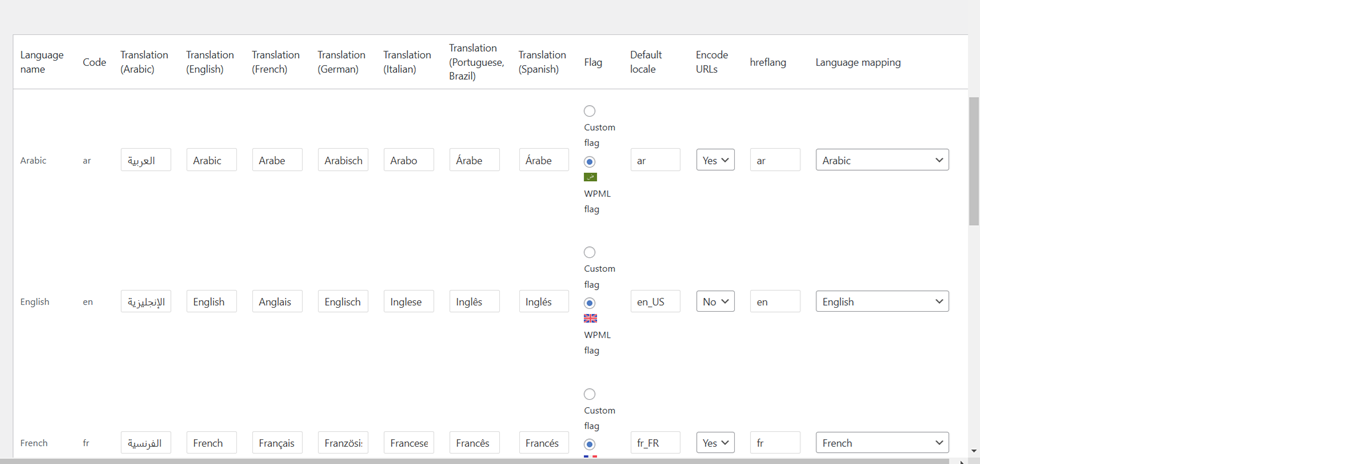The width and height of the screenshot is (1366, 464).
Task: Click the vertical scrollbar thumb
Action: 974,160
